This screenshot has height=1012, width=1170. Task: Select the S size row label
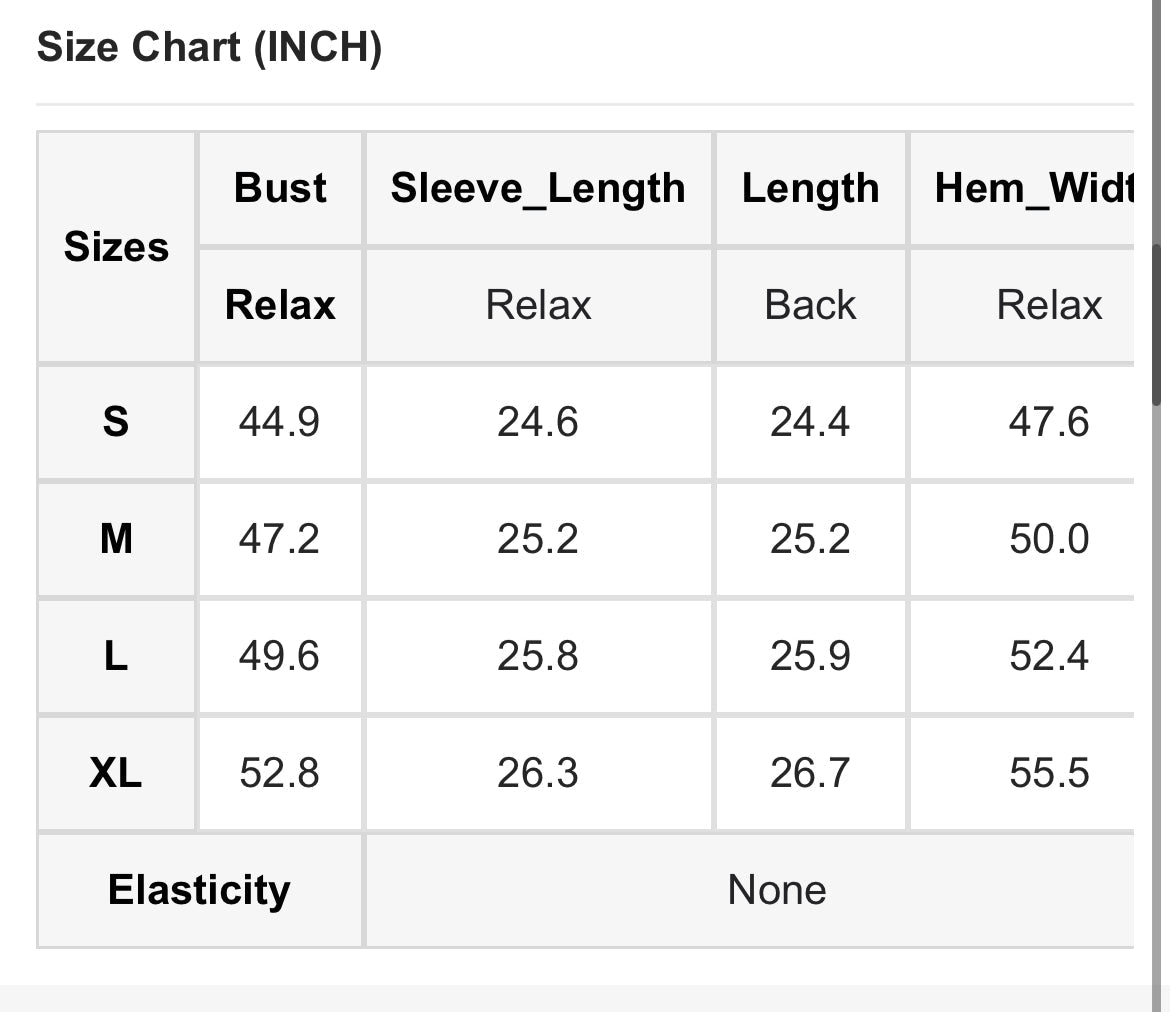116,422
